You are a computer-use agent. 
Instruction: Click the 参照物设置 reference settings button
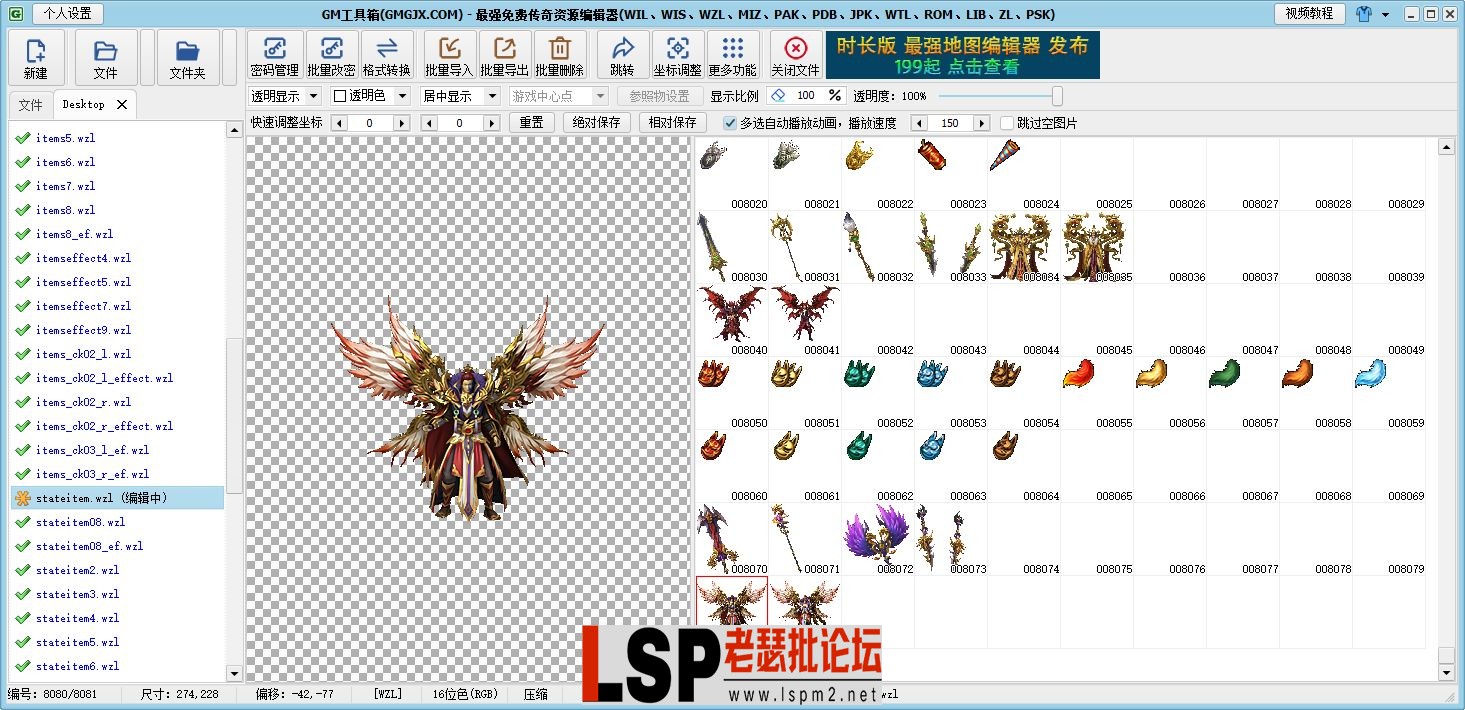(660, 96)
